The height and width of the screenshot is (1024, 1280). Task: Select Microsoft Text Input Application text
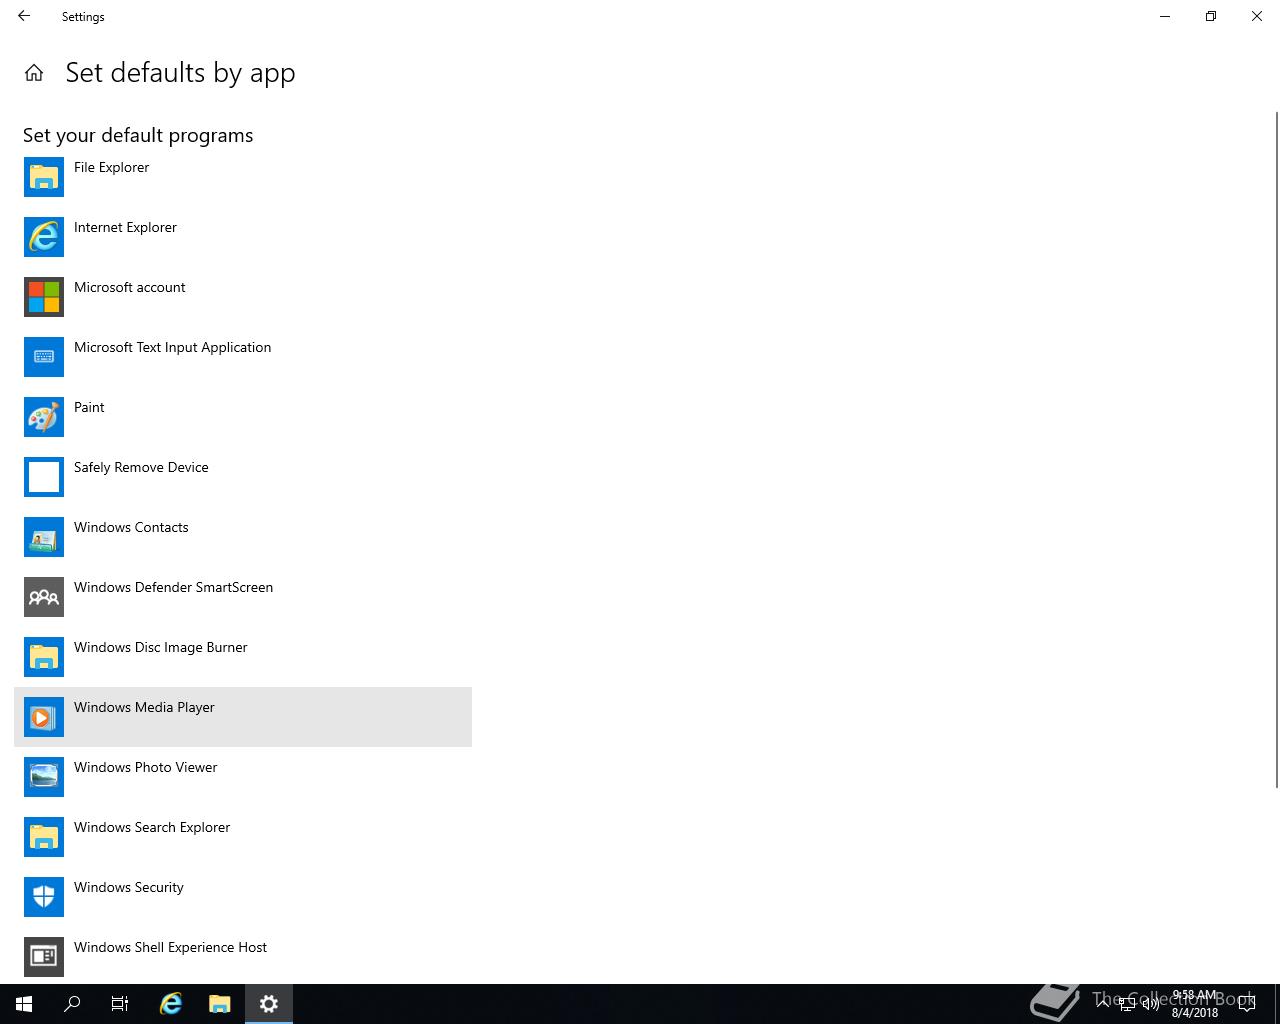coord(172,347)
